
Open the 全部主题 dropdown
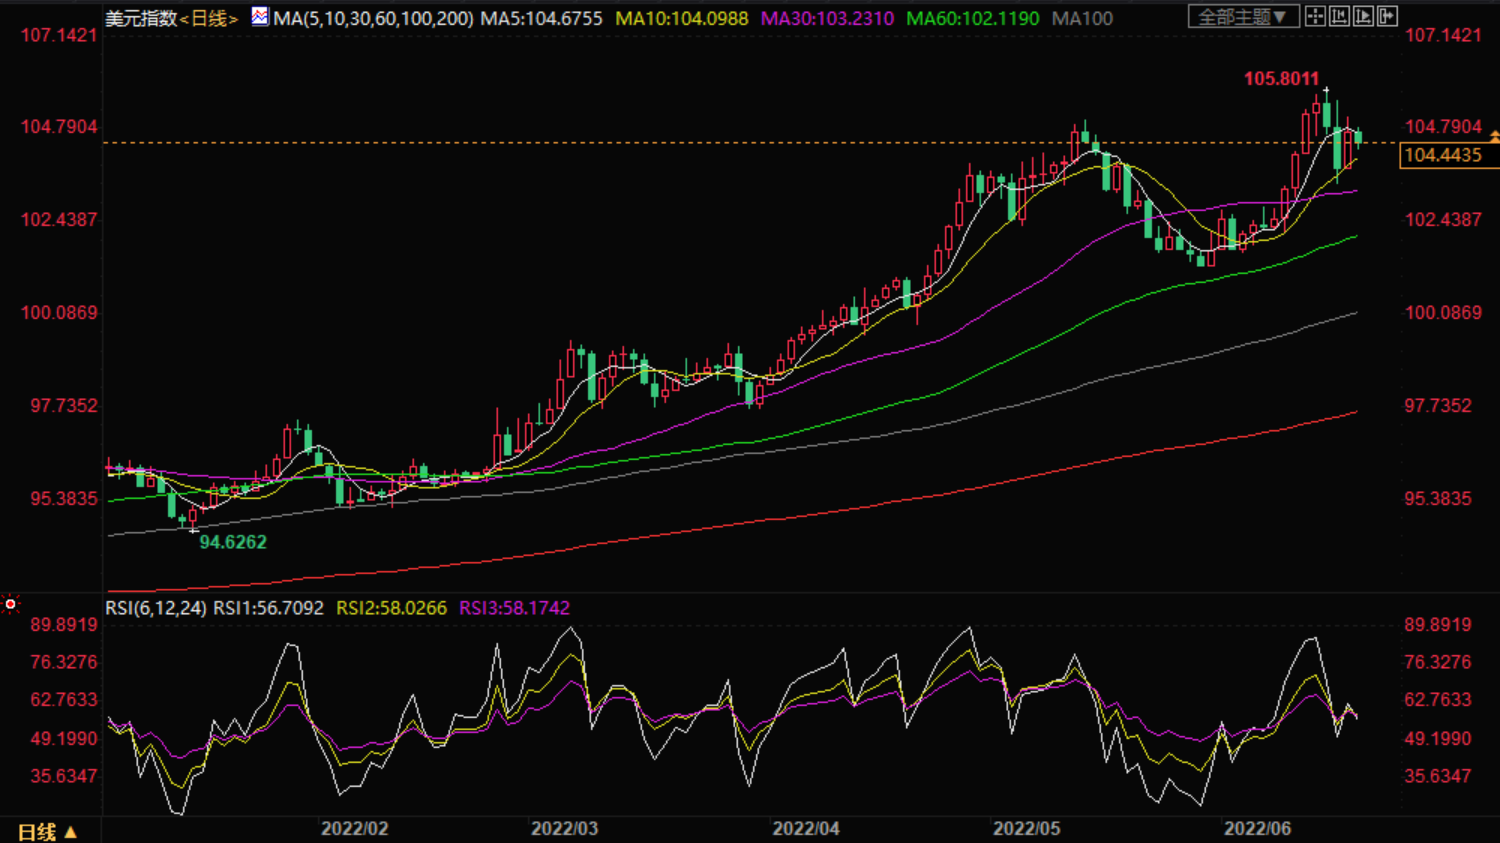[x=1242, y=17]
